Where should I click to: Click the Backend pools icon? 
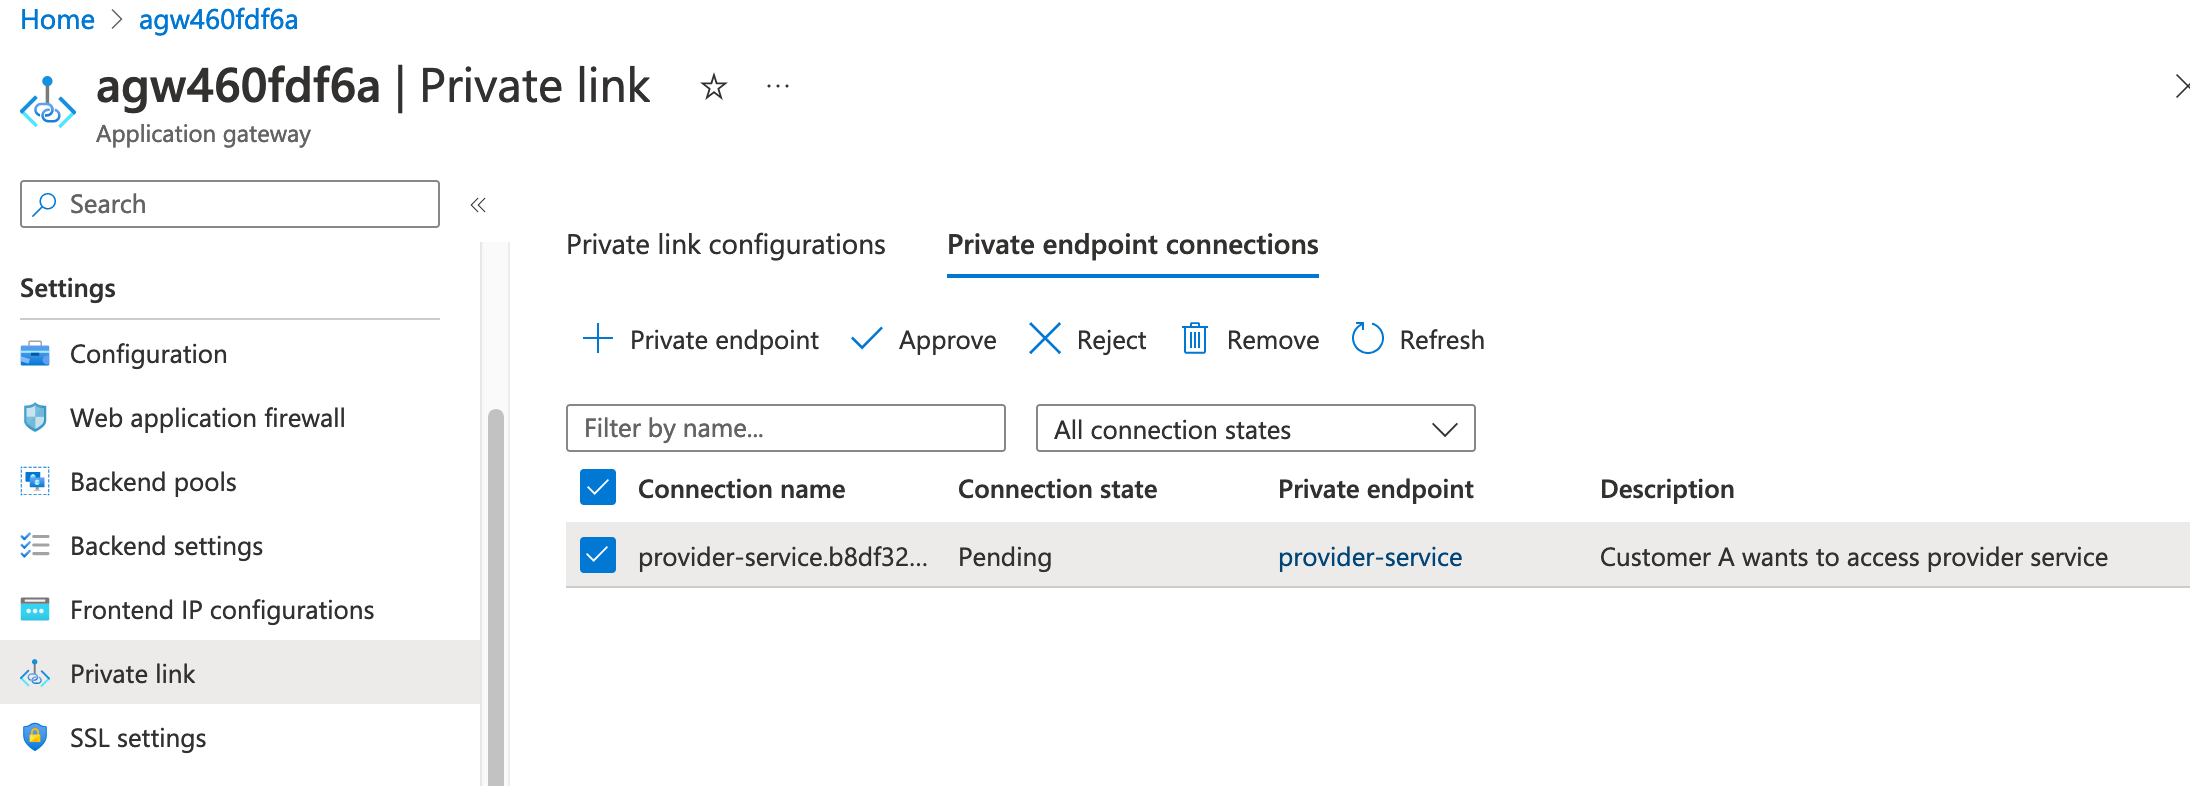tap(36, 481)
